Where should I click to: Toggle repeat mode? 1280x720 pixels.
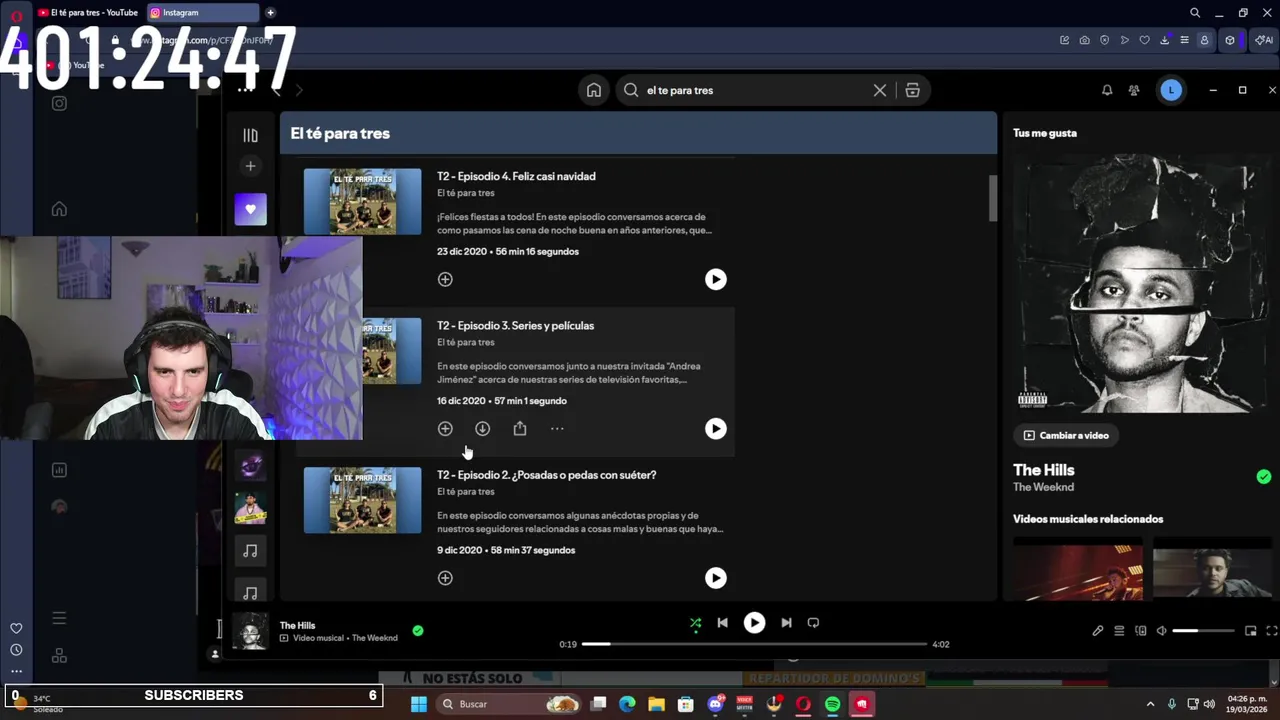point(813,623)
